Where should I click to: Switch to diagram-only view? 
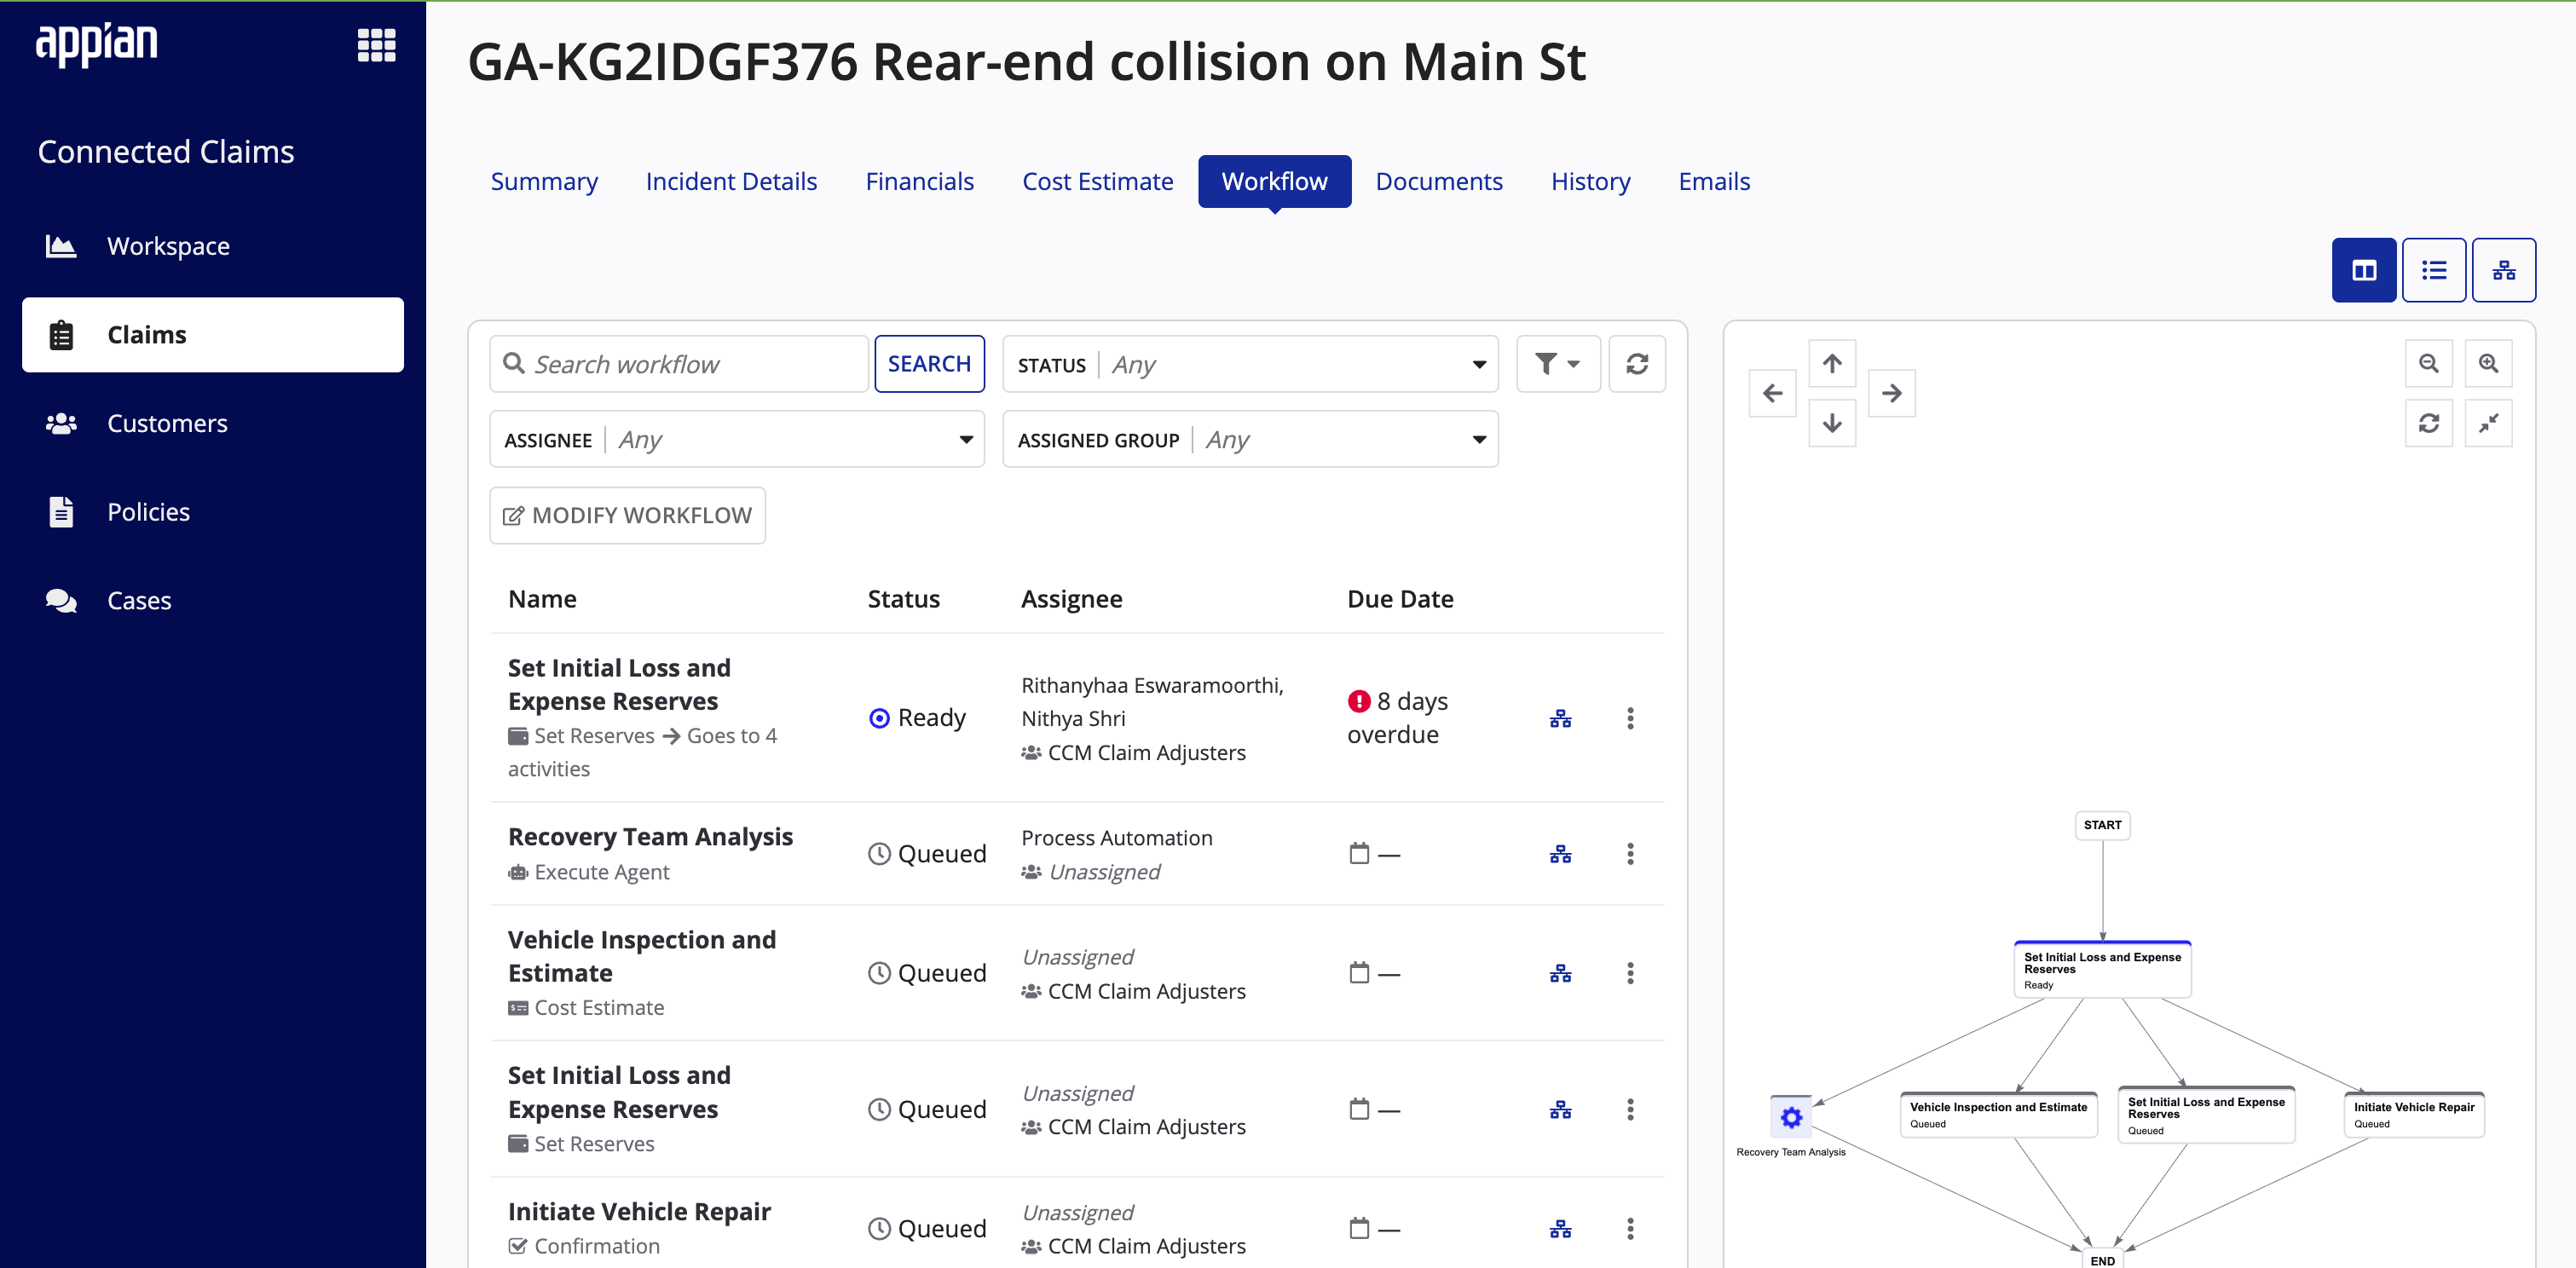(x=2504, y=270)
